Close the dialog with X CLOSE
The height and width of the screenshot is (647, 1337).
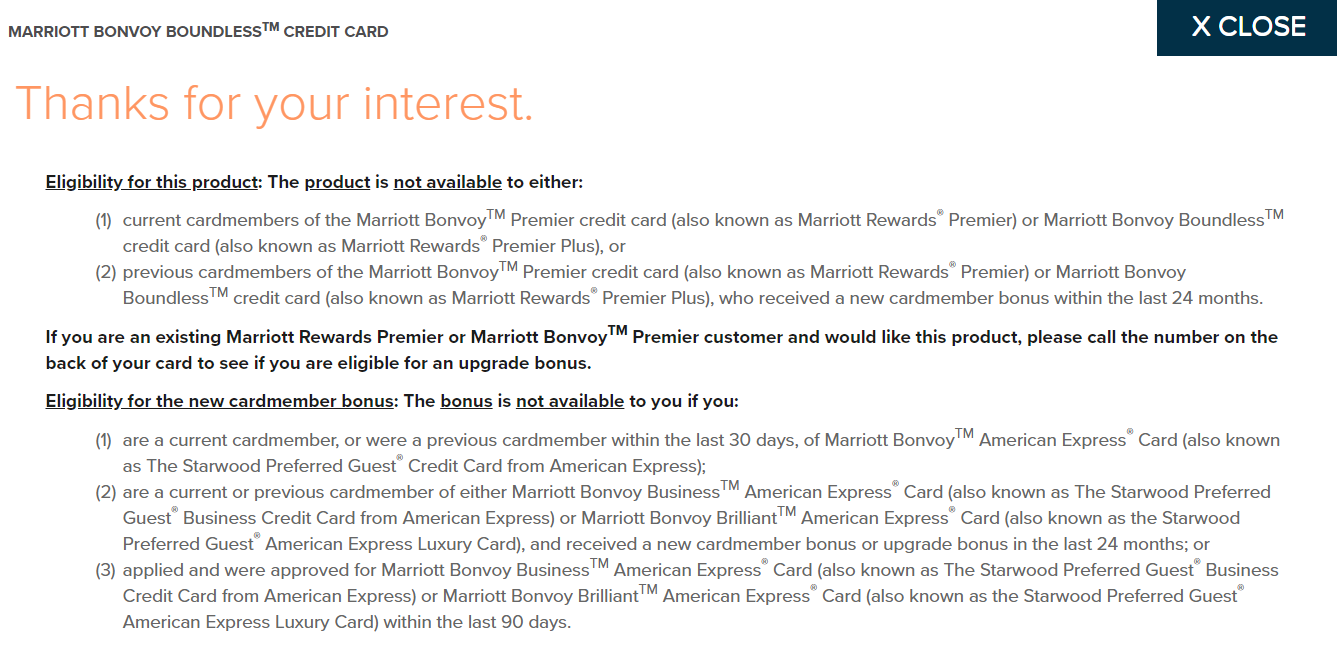pos(1247,27)
